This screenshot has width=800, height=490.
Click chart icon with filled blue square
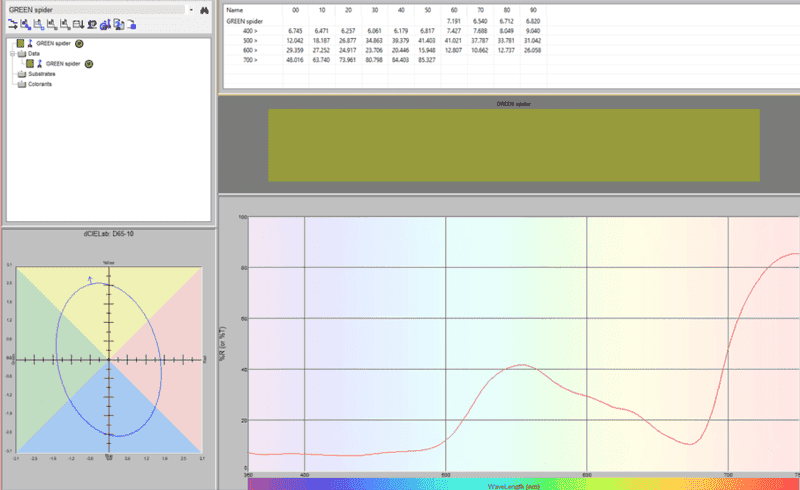26,24
